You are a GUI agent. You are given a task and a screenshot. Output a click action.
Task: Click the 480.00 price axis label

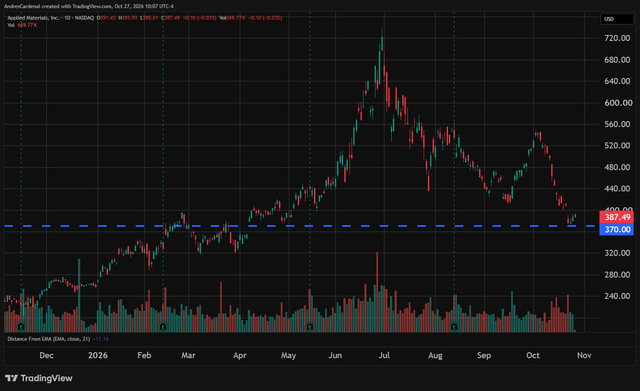(617, 167)
